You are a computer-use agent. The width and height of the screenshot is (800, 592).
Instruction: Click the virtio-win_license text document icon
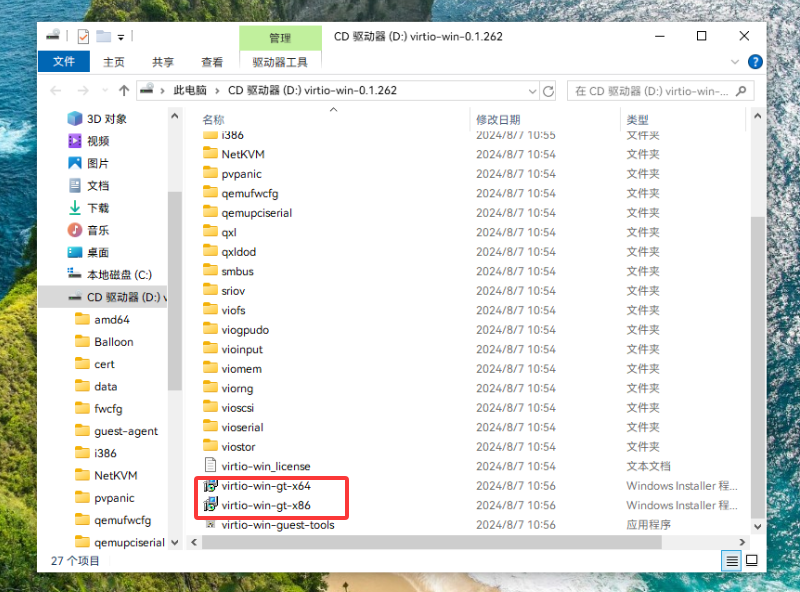[x=210, y=465]
